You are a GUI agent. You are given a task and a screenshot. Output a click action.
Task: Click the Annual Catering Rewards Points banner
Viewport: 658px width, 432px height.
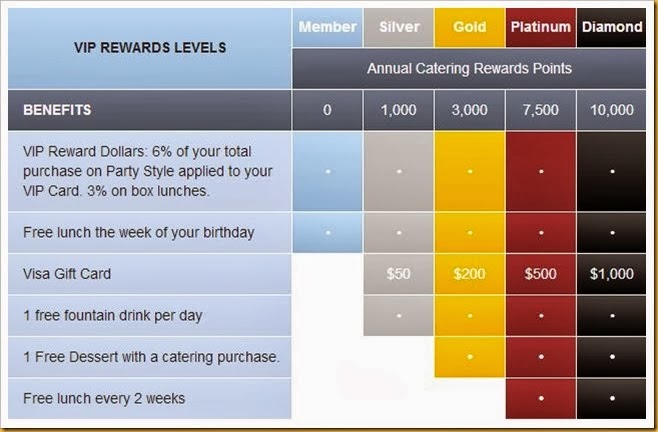(x=469, y=68)
